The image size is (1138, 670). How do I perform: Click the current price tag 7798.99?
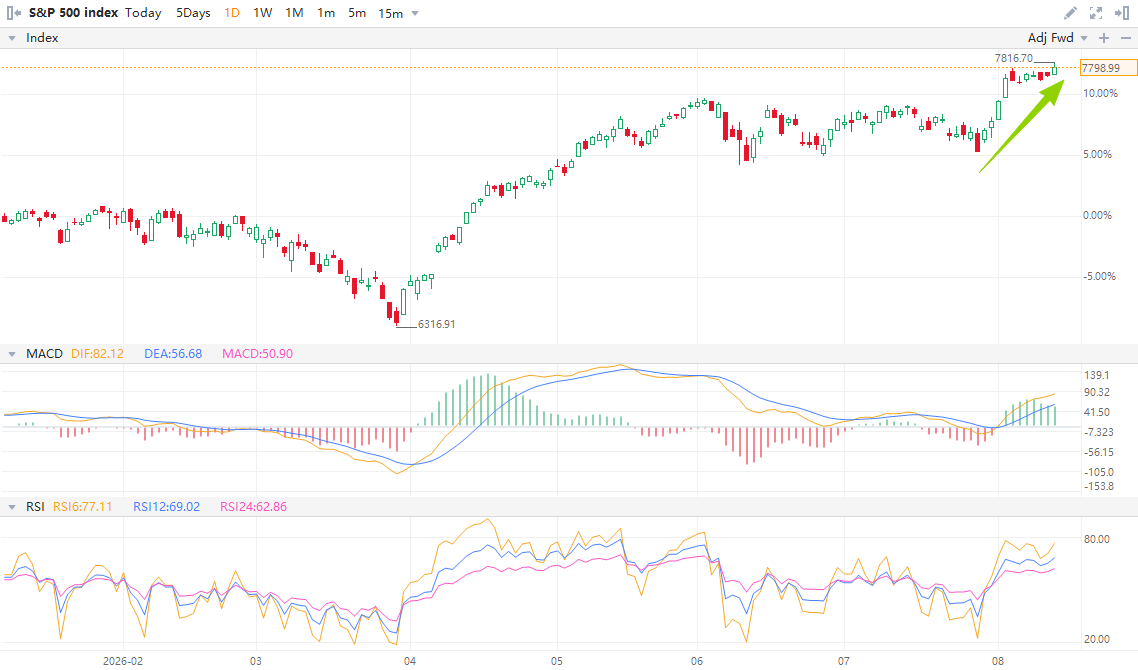click(1108, 68)
